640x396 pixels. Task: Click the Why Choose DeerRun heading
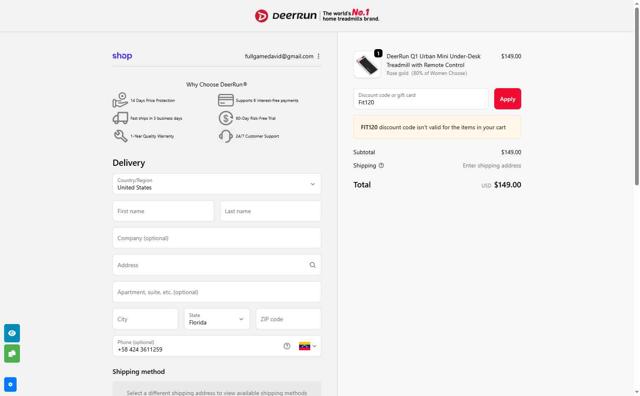(x=217, y=85)
